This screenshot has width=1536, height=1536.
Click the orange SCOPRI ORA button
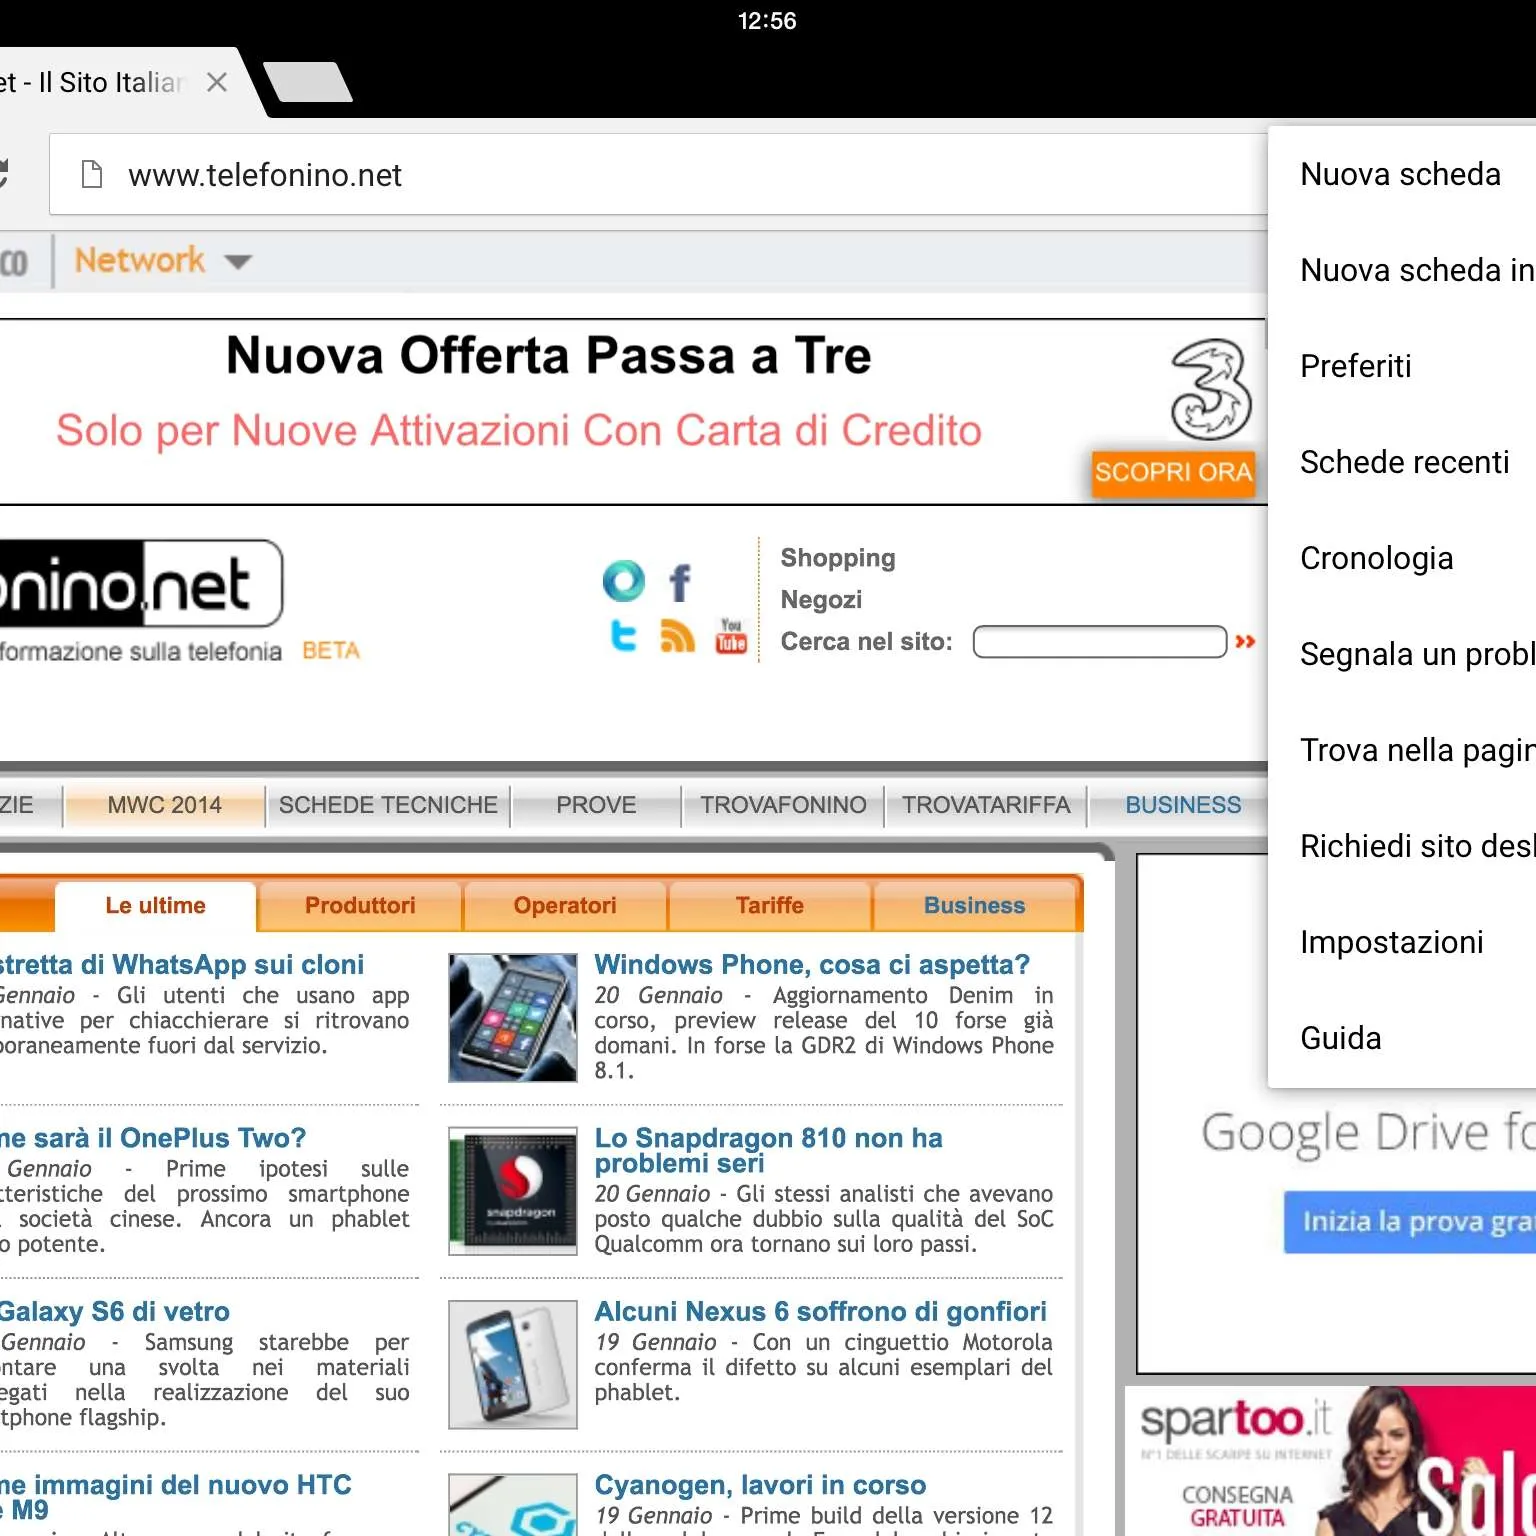pyautogui.click(x=1173, y=471)
